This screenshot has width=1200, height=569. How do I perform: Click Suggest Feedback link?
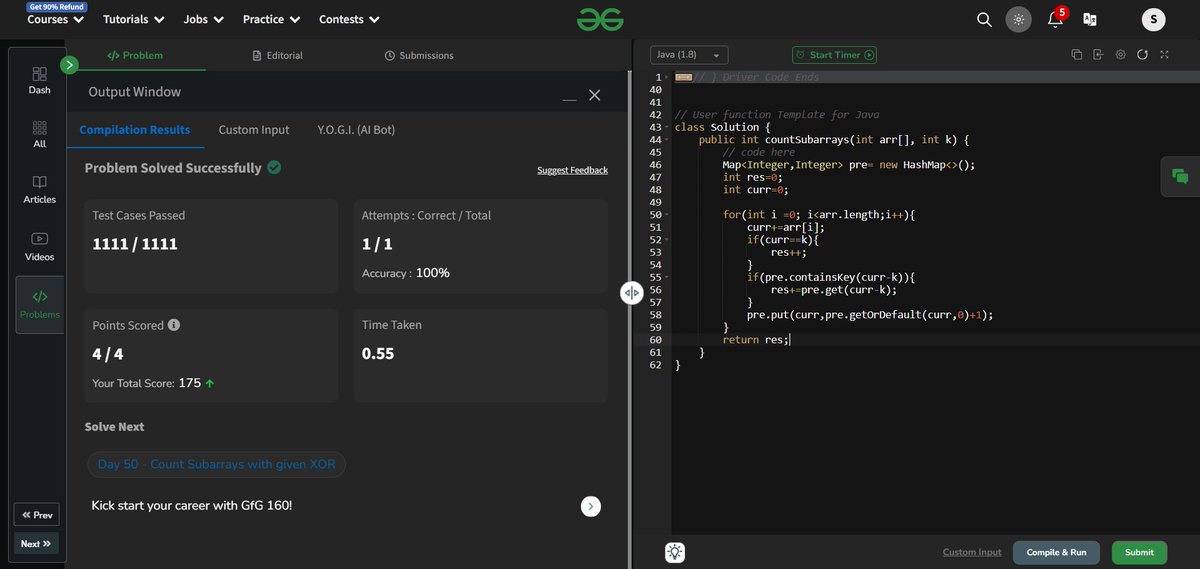coord(572,170)
